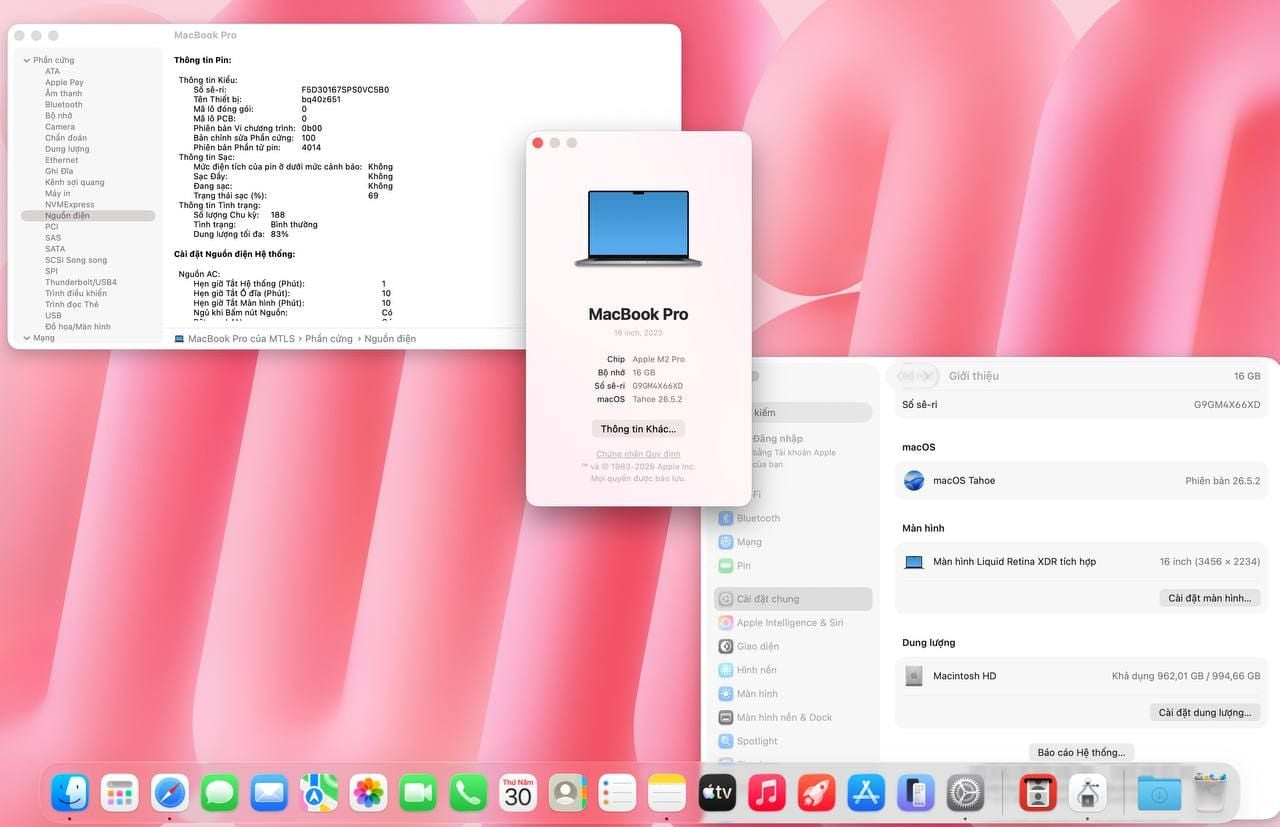Click the Số lượng Chu kỳ value 188
The height and width of the screenshot is (827, 1280).
point(278,215)
